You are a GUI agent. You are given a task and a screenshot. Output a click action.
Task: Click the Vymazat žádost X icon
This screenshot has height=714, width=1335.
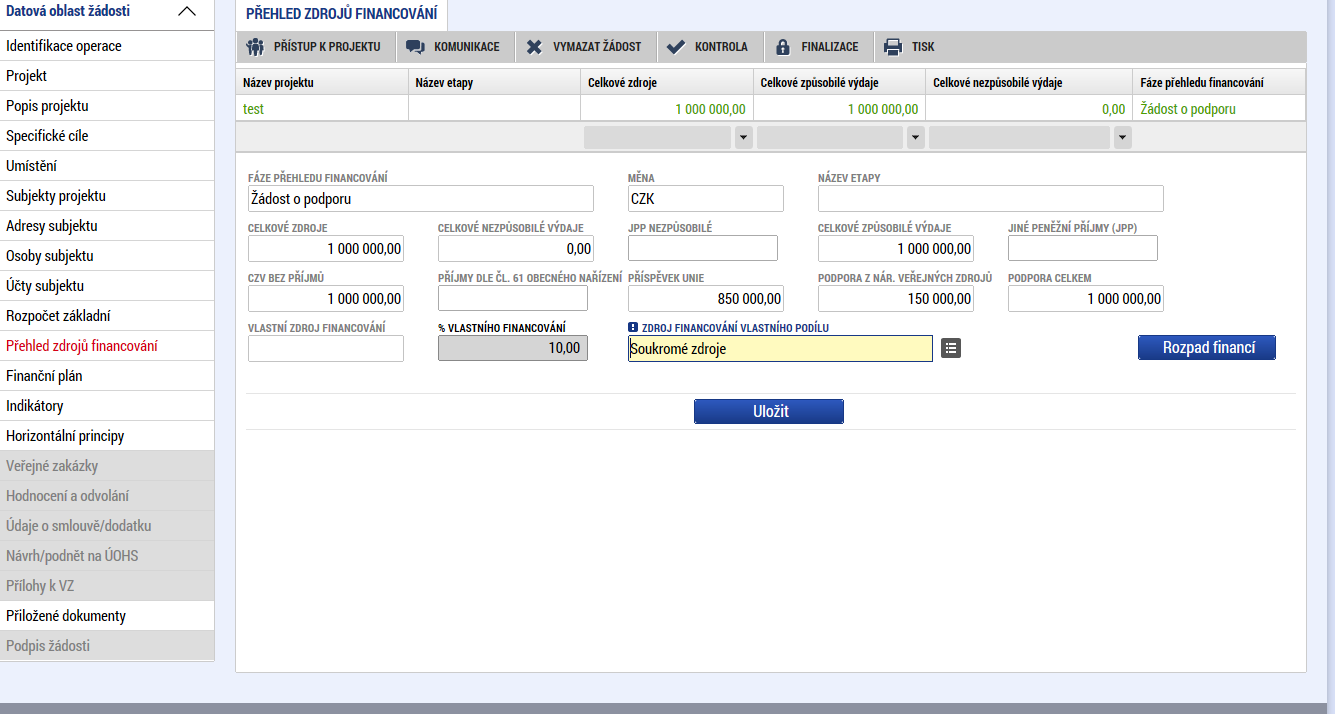tap(535, 47)
